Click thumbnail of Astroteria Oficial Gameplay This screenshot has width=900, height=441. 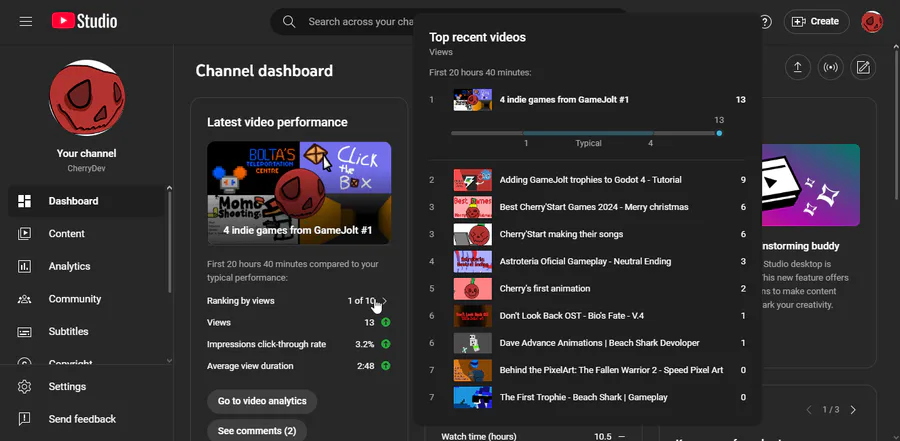point(472,261)
